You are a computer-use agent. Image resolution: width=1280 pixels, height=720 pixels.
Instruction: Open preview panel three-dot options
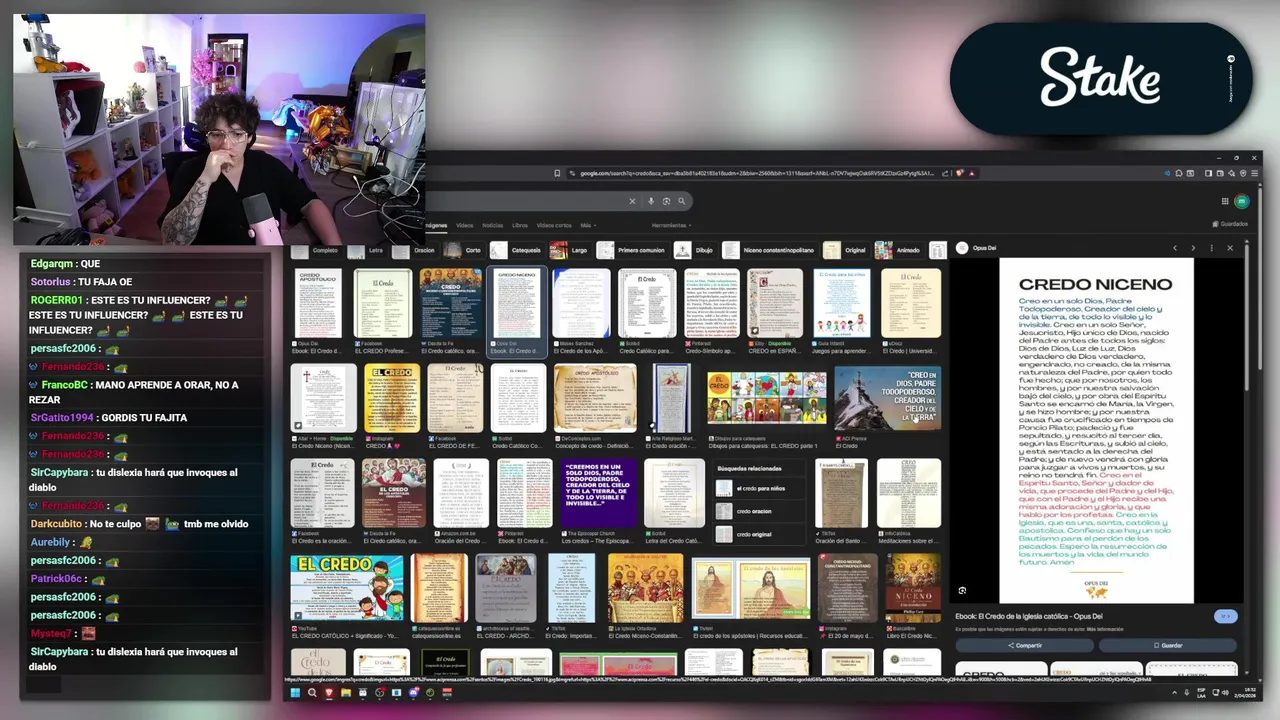point(1211,248)
